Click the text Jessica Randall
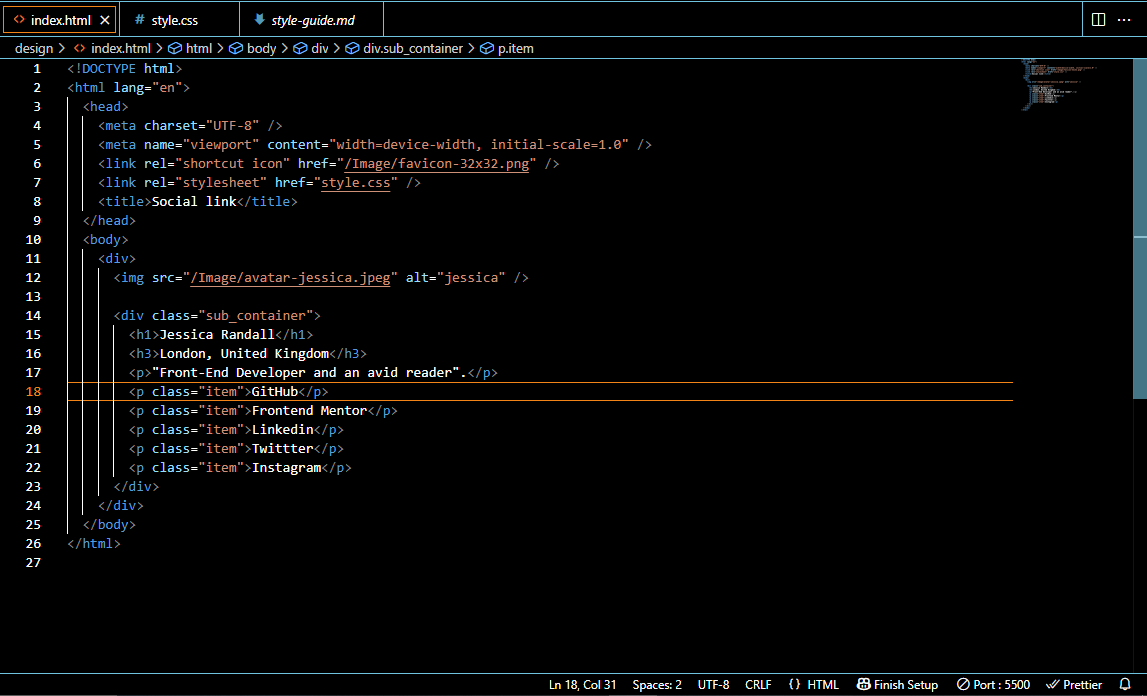 click(217, 334)
